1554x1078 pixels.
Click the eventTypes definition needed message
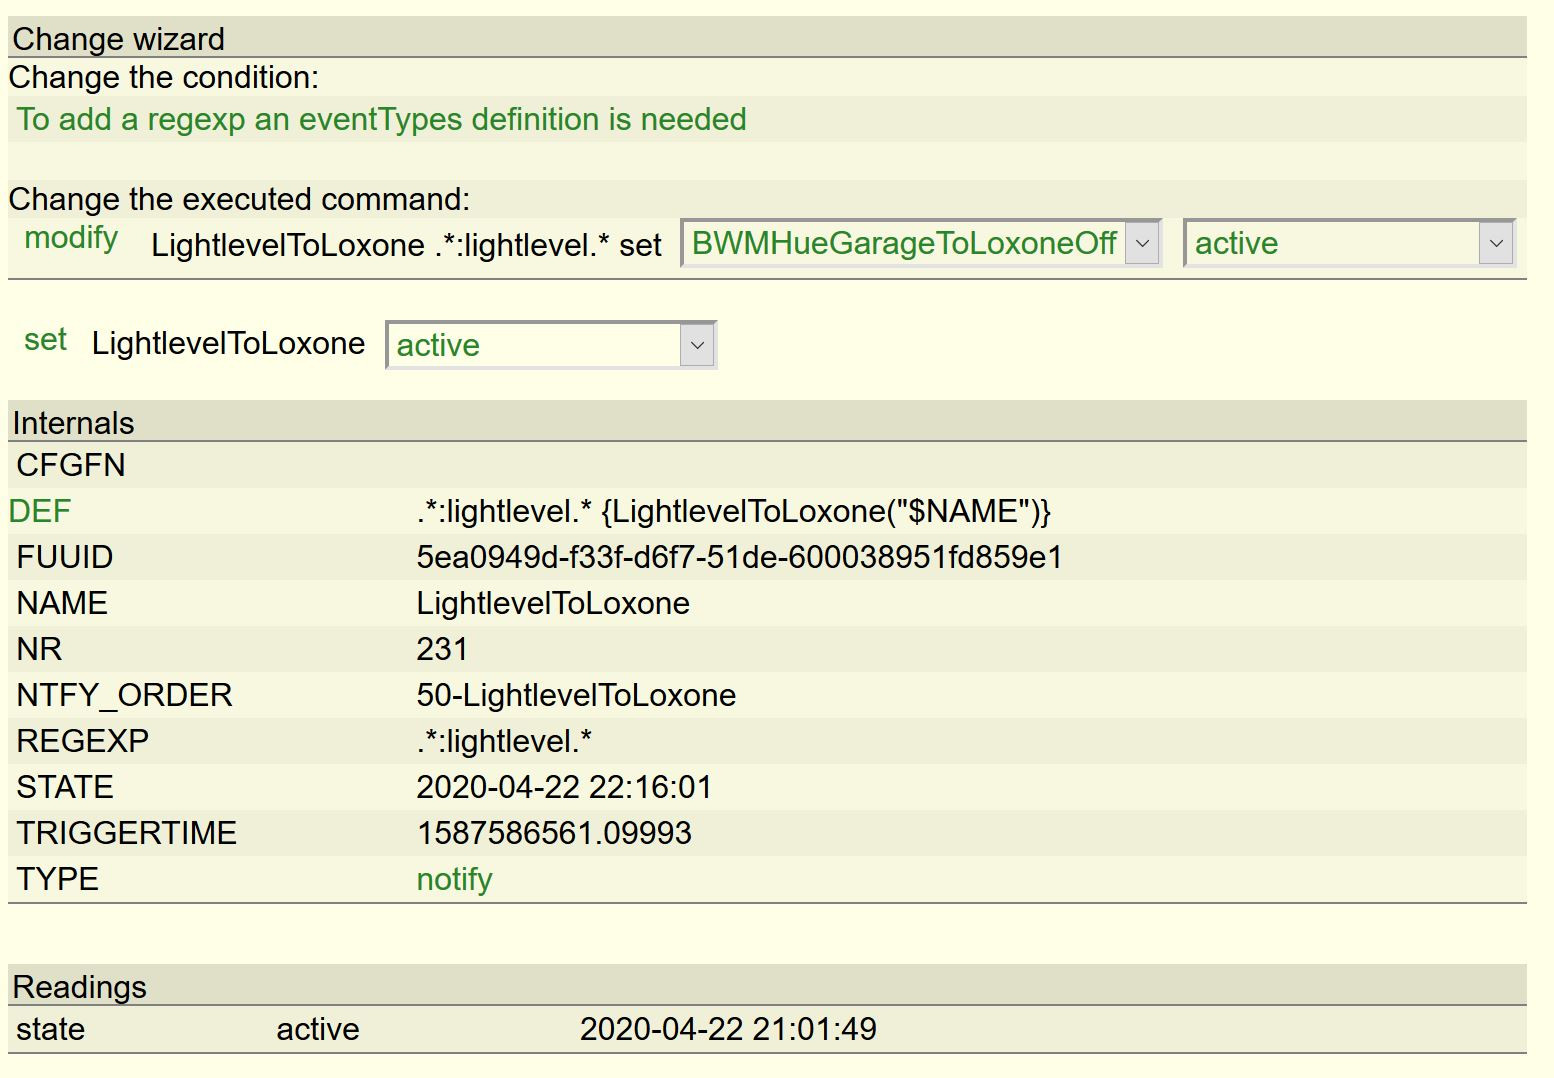(381, 119)
